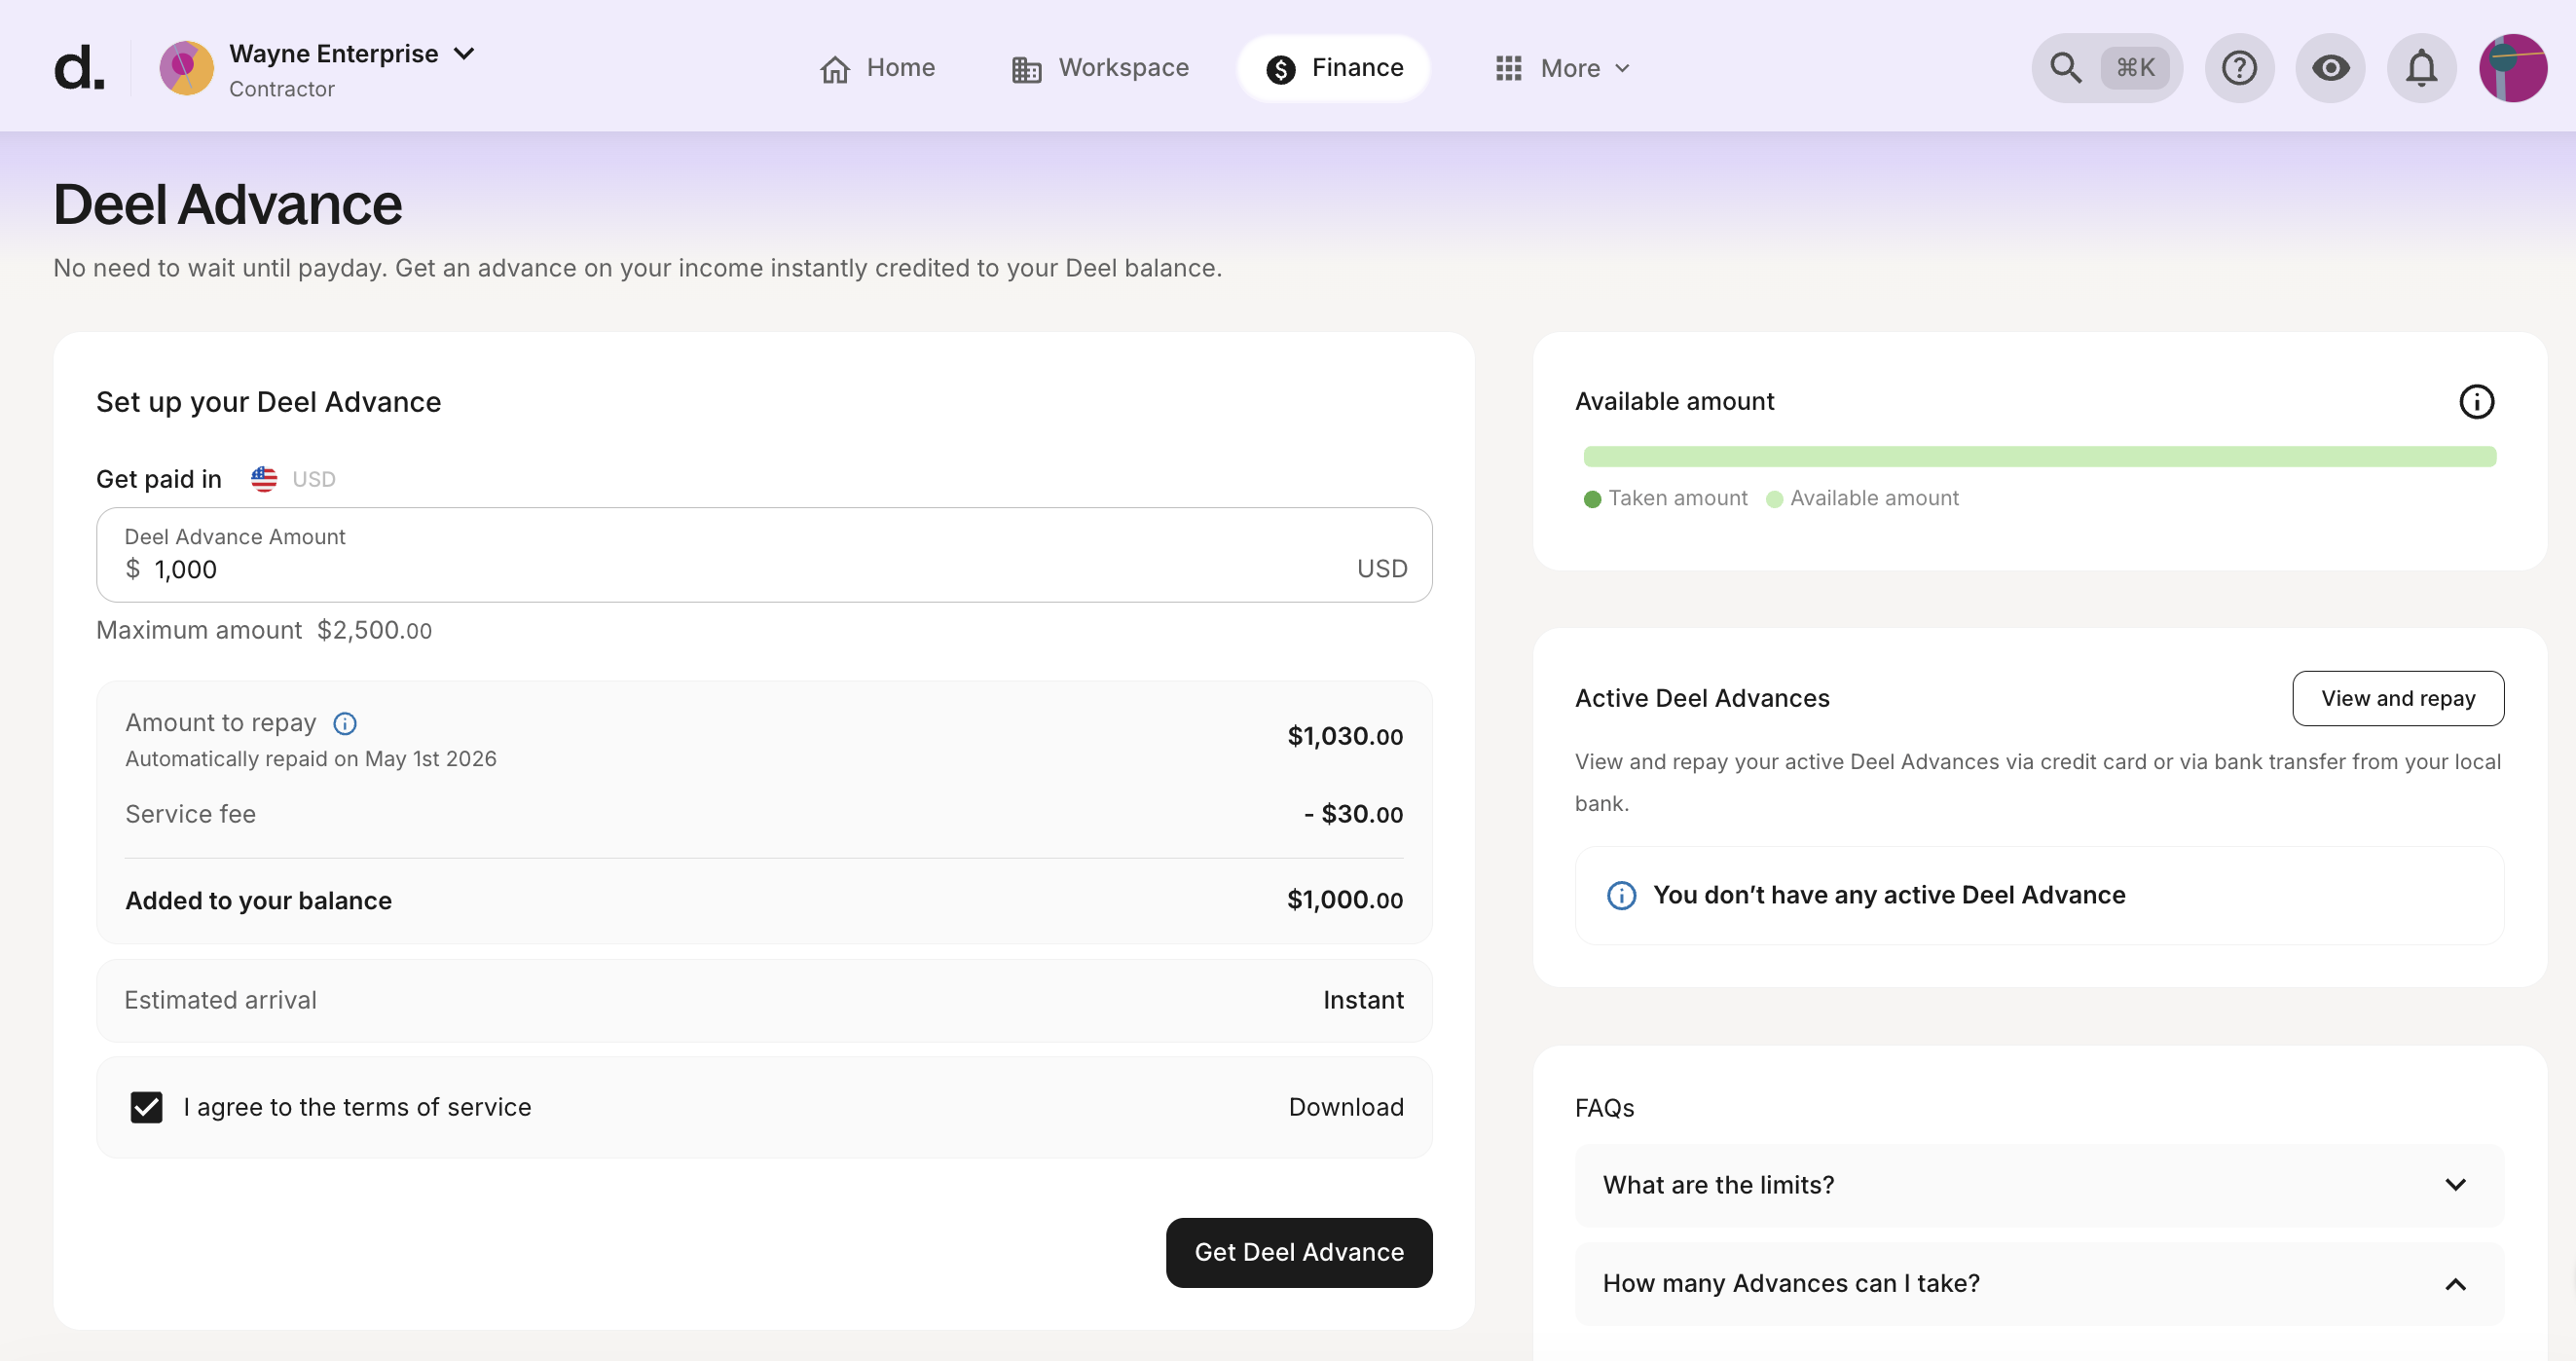Switch to the Finance tab
2576x1361 pixels.
pyautogui.click(x=1334, y=67)
